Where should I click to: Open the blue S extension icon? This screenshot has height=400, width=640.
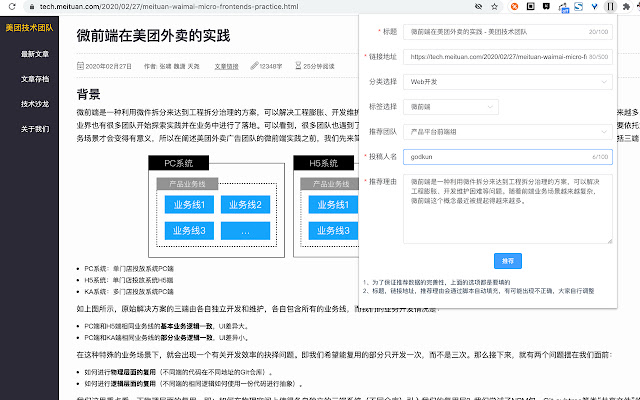pyautogui.click(x=578, y=7)
